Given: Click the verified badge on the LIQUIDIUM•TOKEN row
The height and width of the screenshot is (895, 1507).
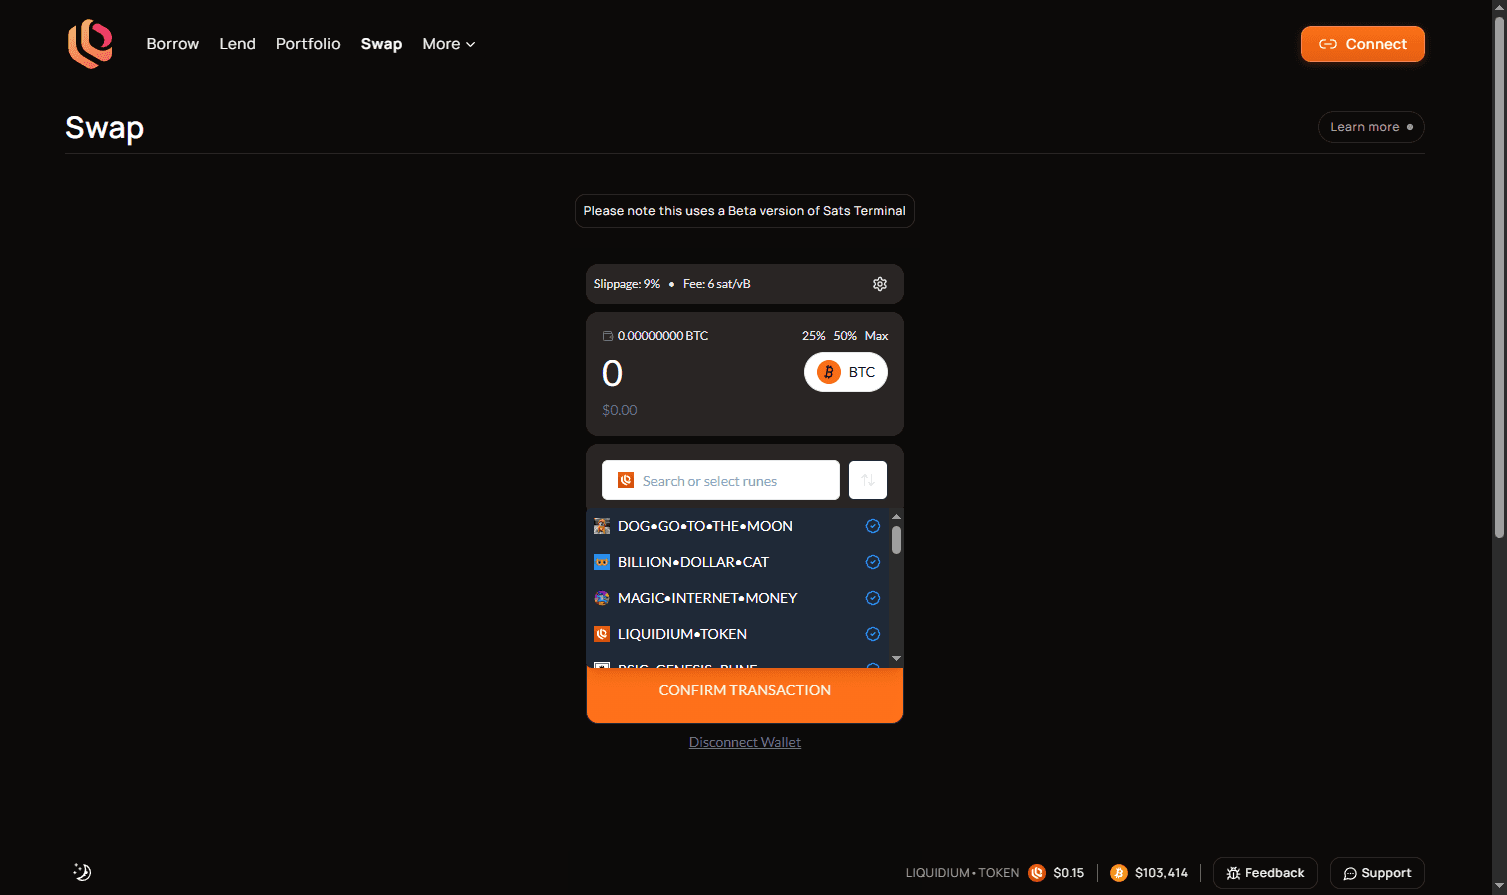Looking at the screenshot, I should pos(873,634).
